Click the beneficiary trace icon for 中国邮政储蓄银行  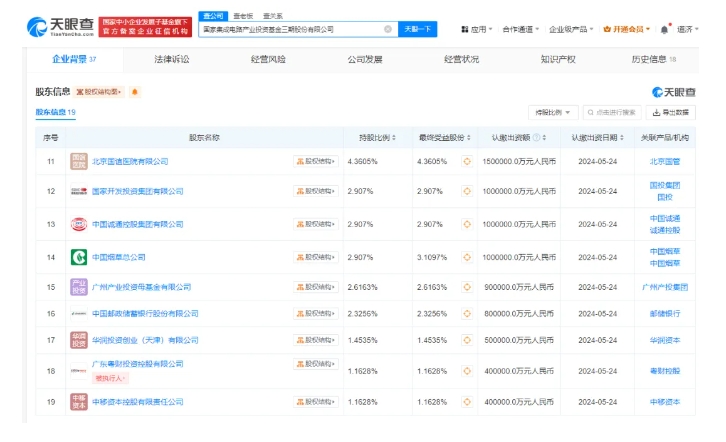point(467,313)
